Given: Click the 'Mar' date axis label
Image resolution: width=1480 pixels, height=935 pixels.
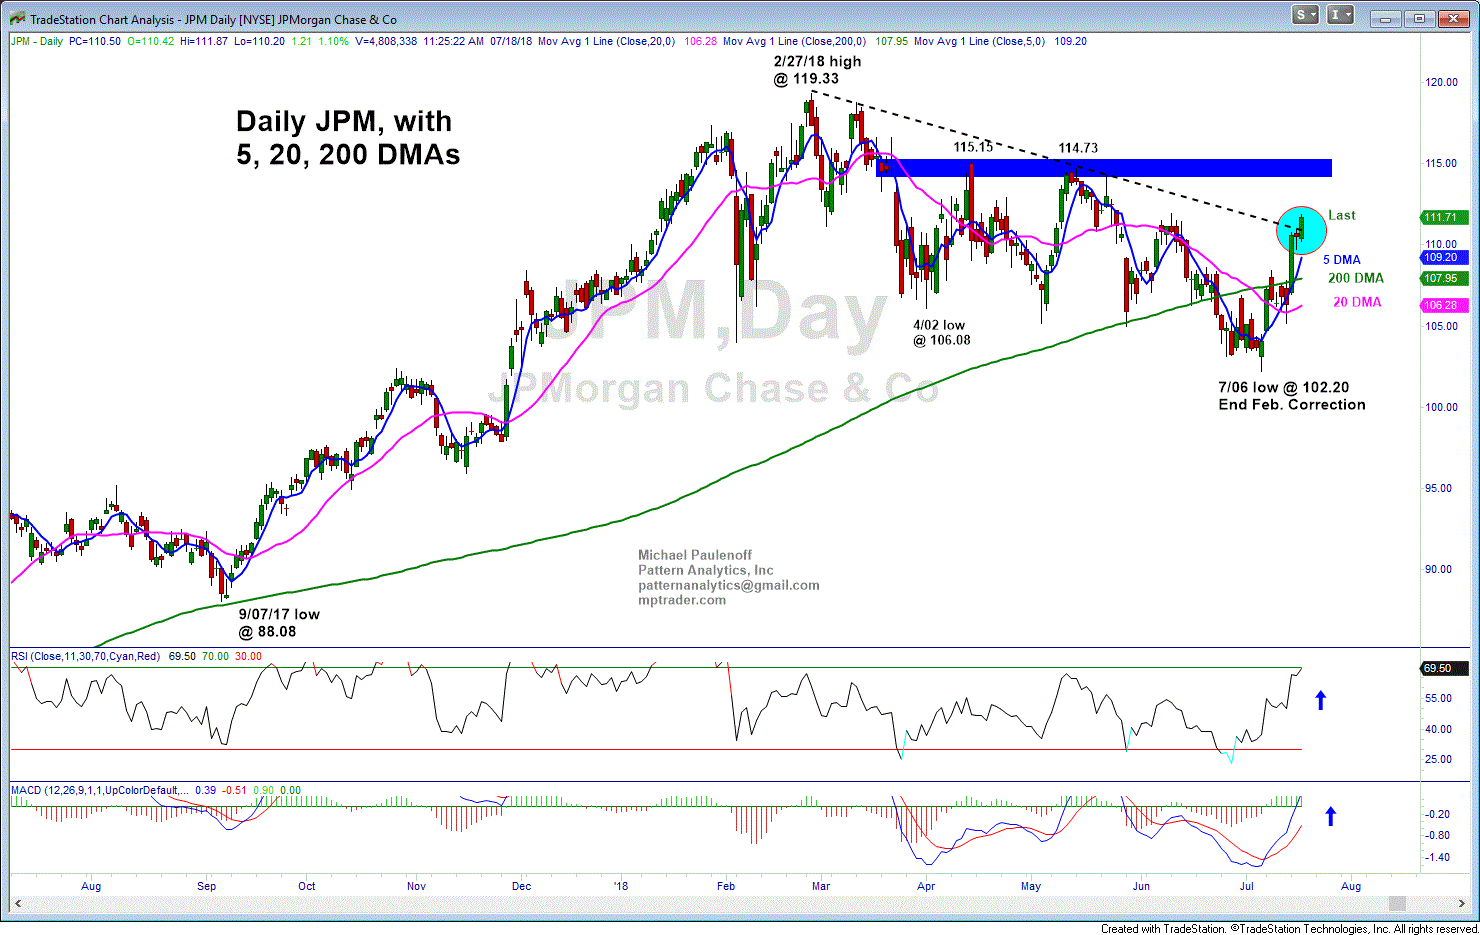Looking at the screenshot, I should [821, 886].
